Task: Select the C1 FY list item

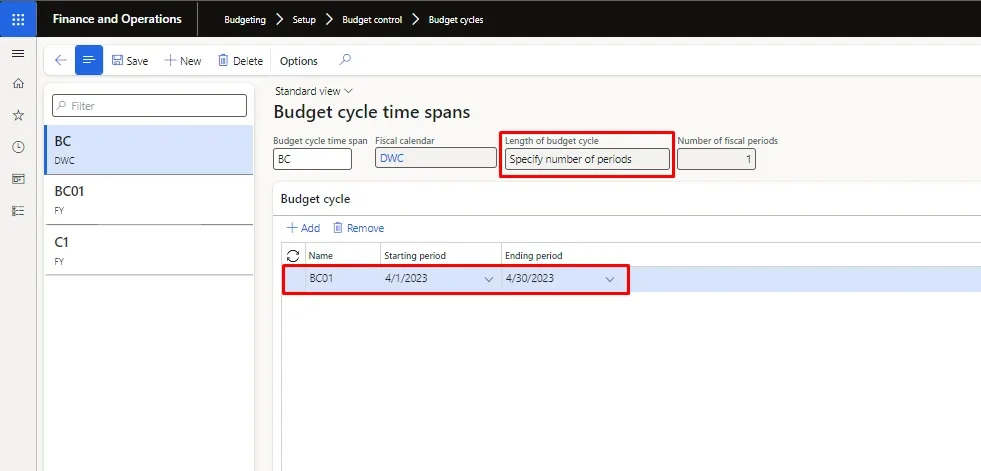Action: click(x=149, y=250)
